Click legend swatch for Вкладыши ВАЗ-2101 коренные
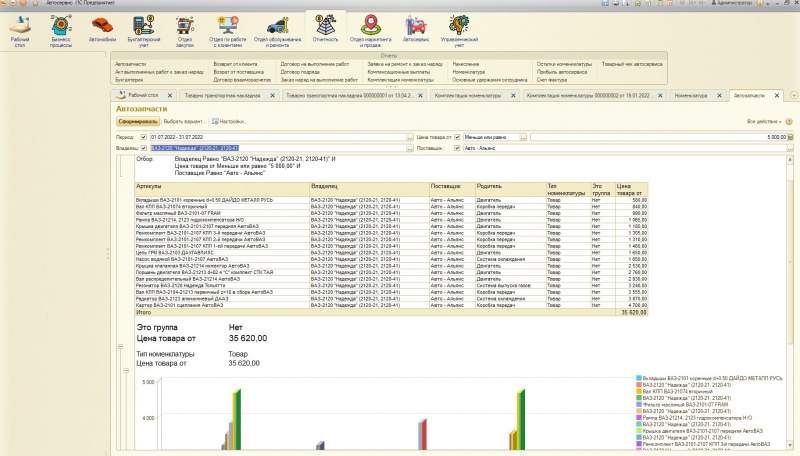This screenshot has height=456, width=800. pos(639,378)
